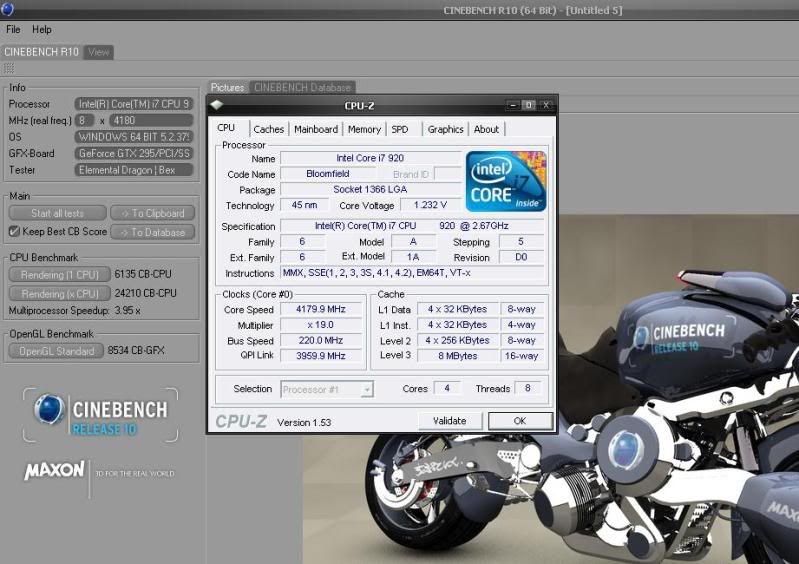The image size is (799, 564).
Task: Open the Memory tab in CPU-Z
Action: click(364, 129)
